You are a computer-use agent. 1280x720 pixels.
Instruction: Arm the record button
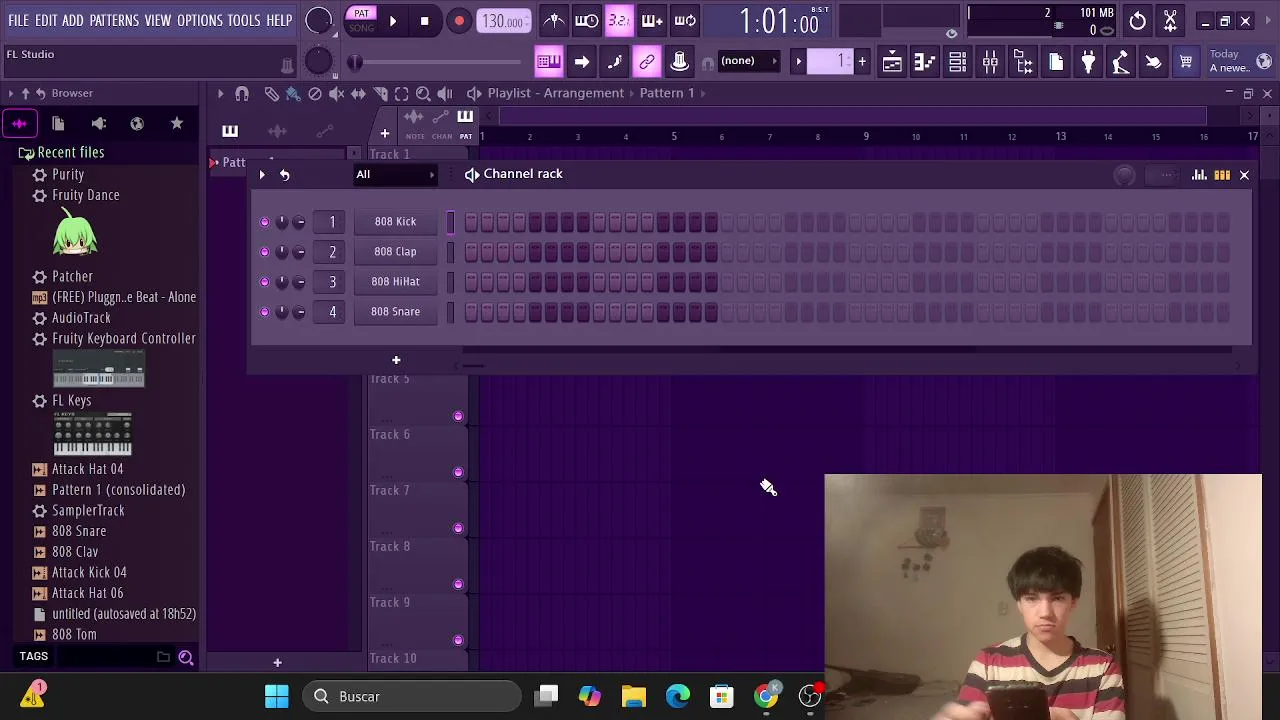(459, 20)
